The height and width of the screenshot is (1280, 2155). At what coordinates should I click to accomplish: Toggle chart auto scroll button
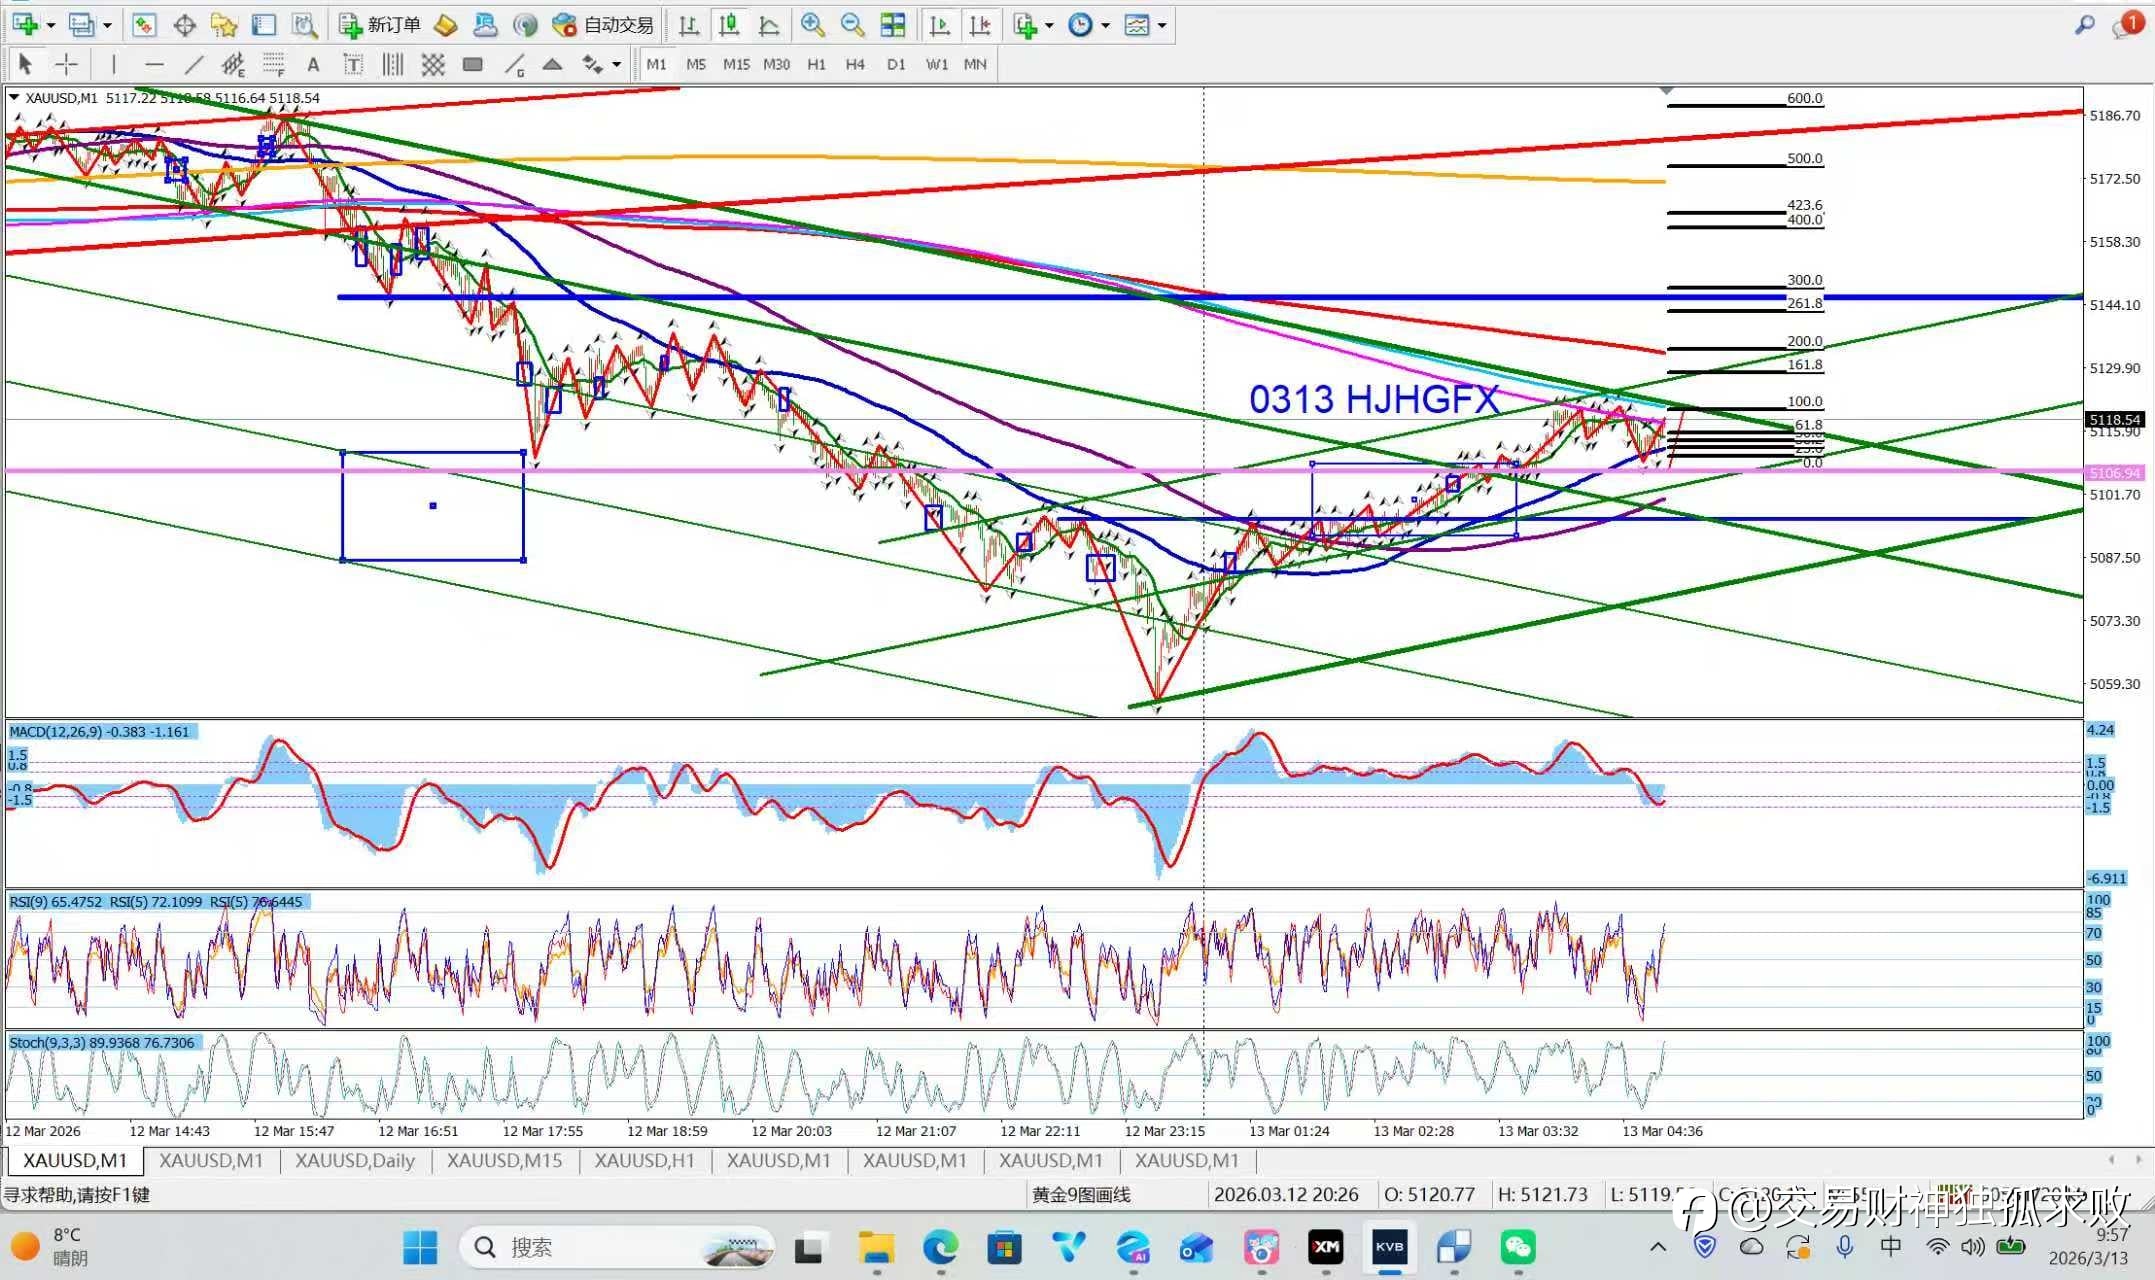939,25
